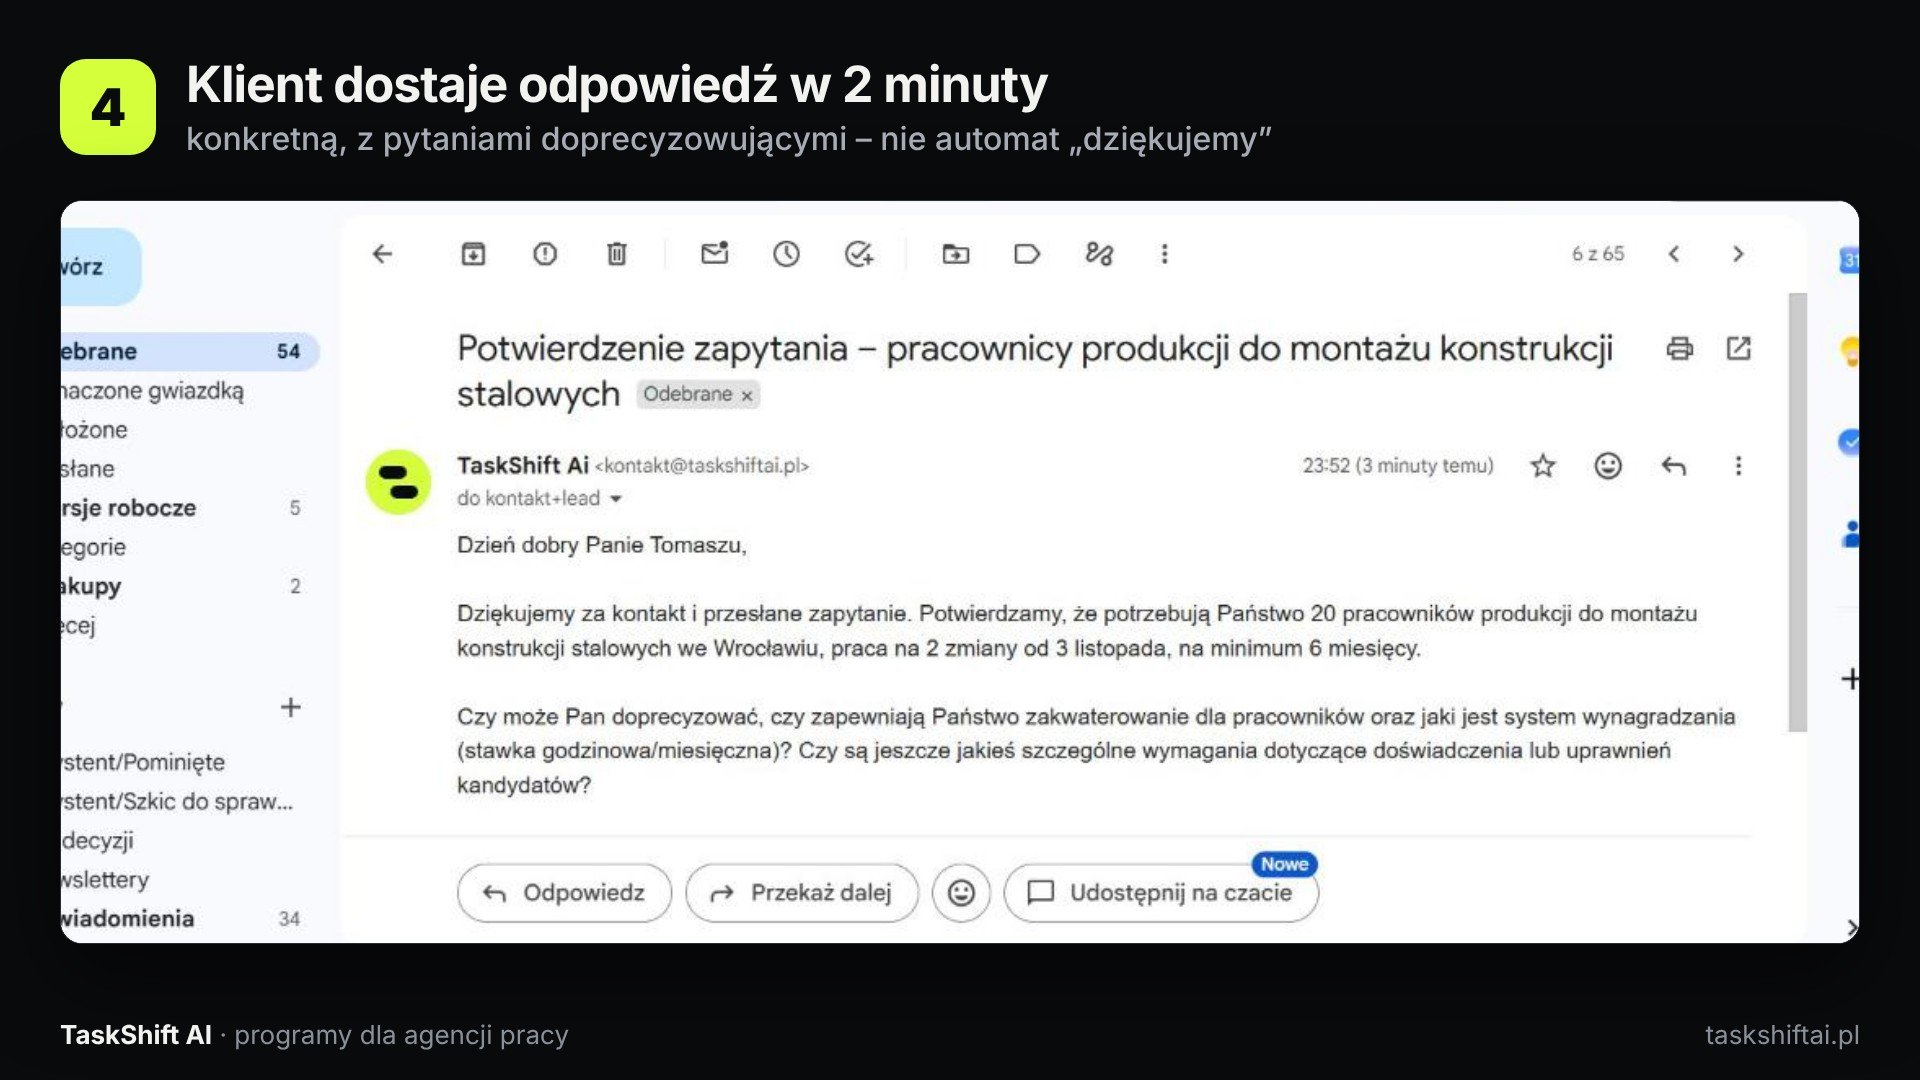Screen dimensions: 1920x1080
Task: Report spam using exclamation icon
Action: [x=545, y=254]
